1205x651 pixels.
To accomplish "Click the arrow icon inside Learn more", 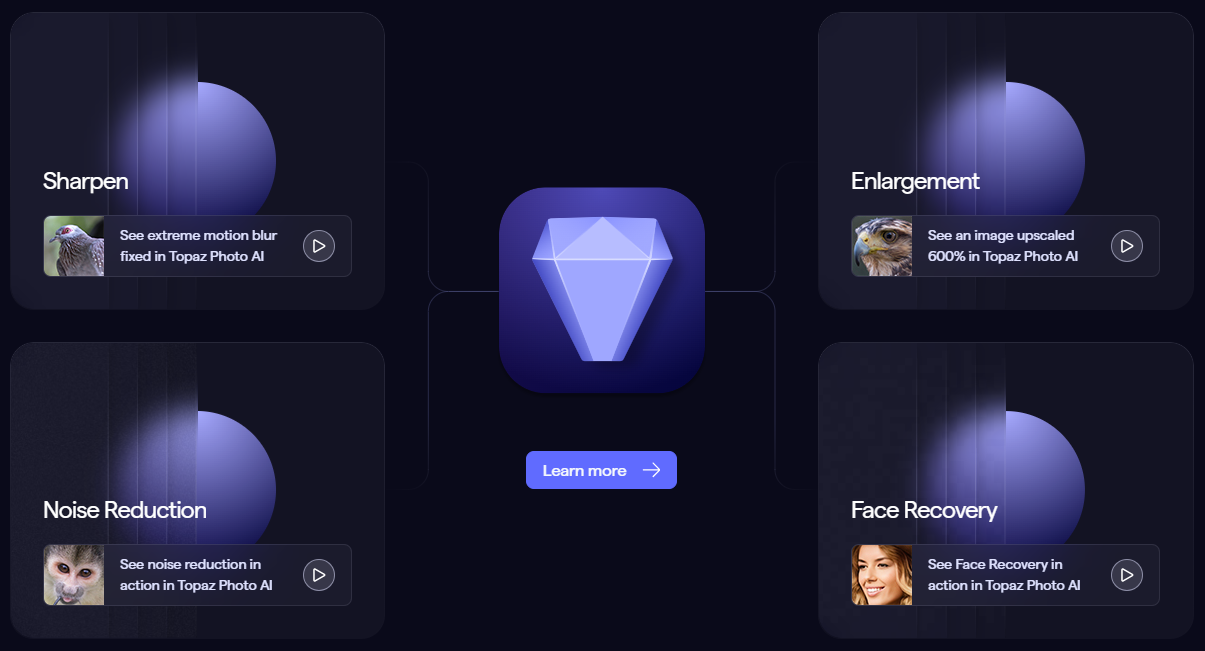I will pos(651,470).
